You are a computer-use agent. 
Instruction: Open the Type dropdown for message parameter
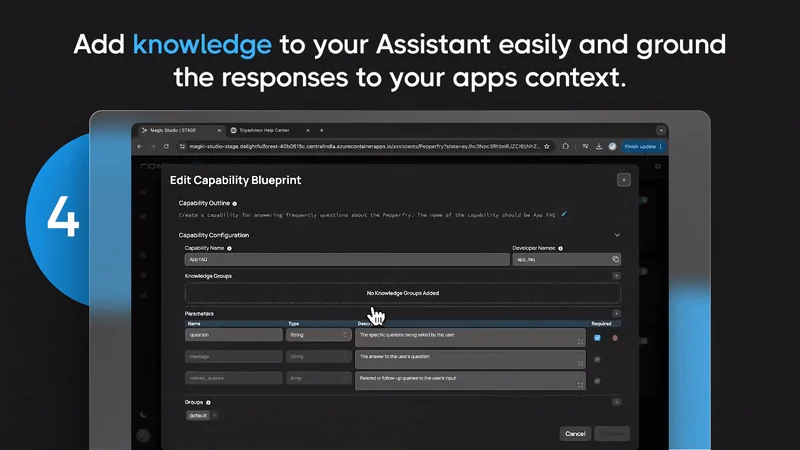318,357
